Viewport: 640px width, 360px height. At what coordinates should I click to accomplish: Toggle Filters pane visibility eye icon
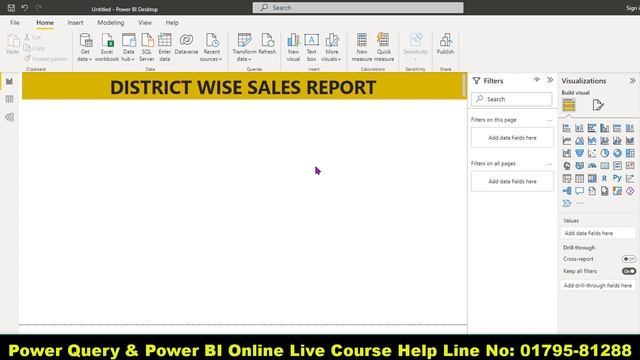coord(537,80)
